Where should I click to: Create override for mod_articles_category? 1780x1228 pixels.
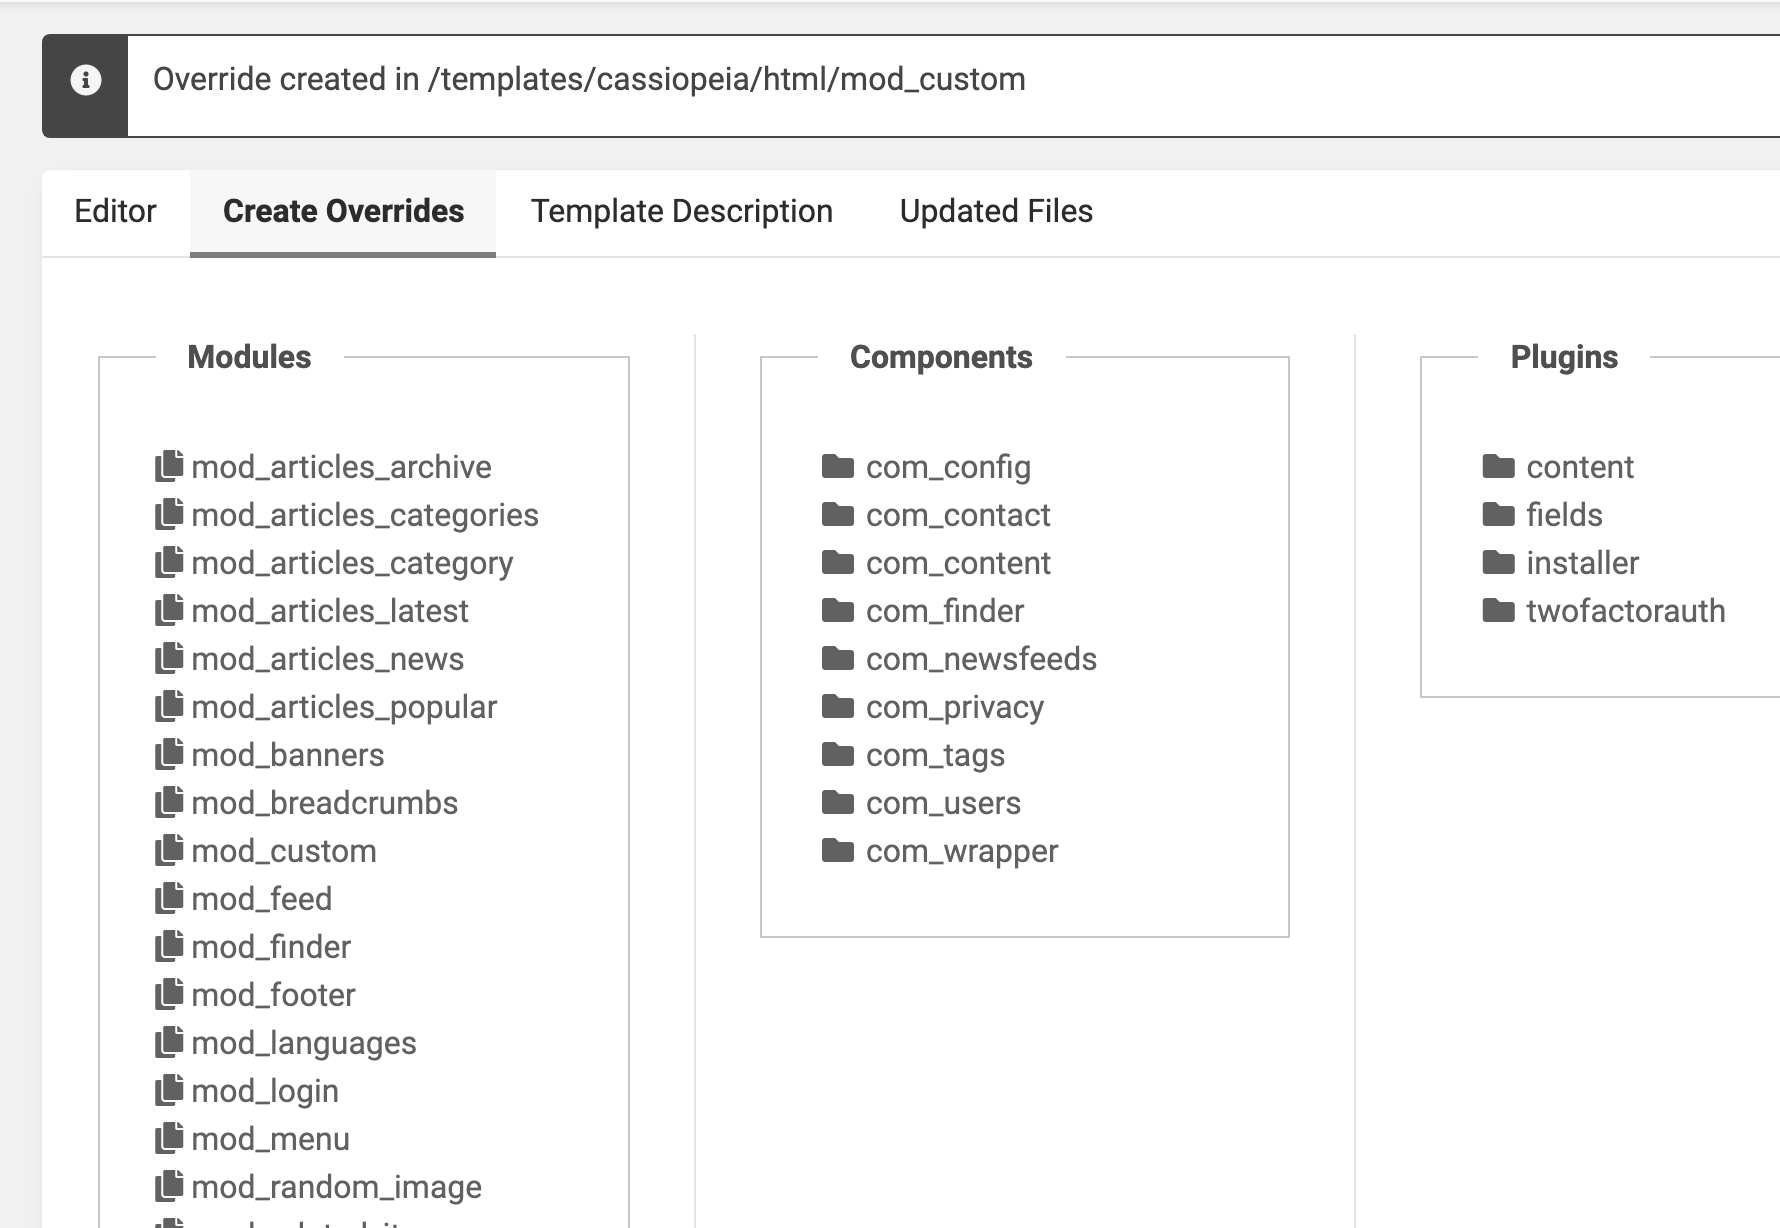(x=352, y=563)
